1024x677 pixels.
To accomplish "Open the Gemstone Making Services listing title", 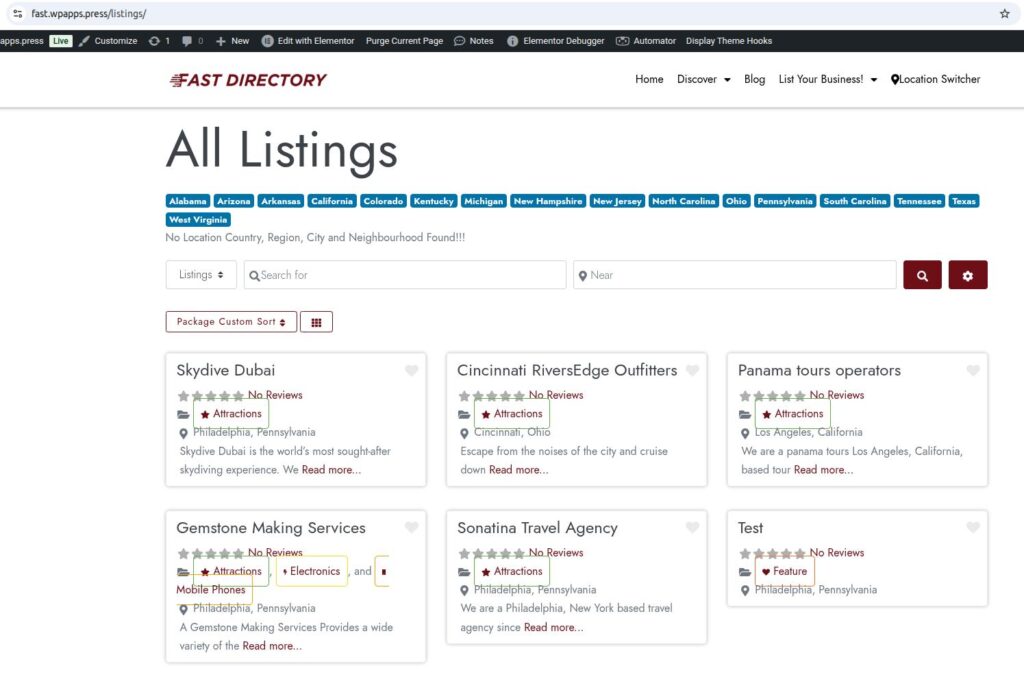I will pos(271,528).
